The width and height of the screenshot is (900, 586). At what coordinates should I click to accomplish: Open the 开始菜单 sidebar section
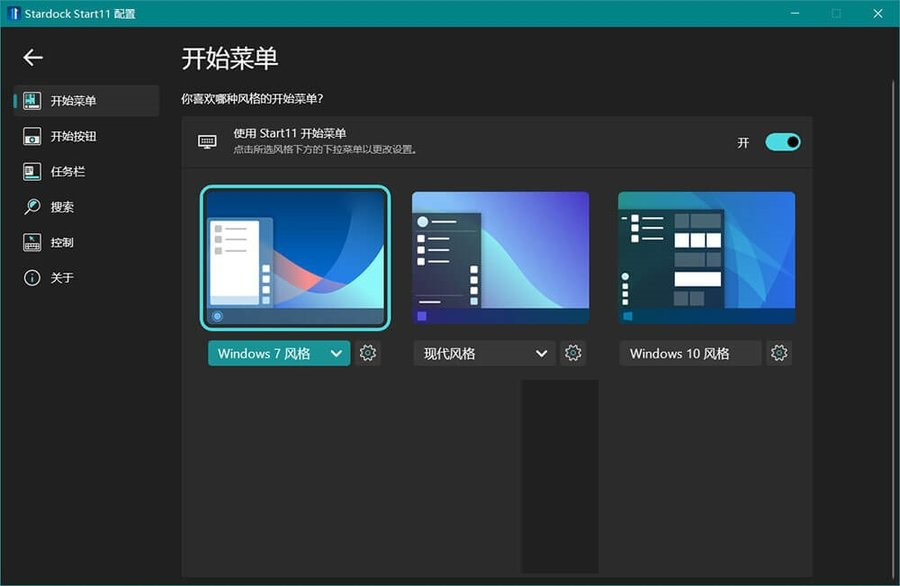[86, 101]
